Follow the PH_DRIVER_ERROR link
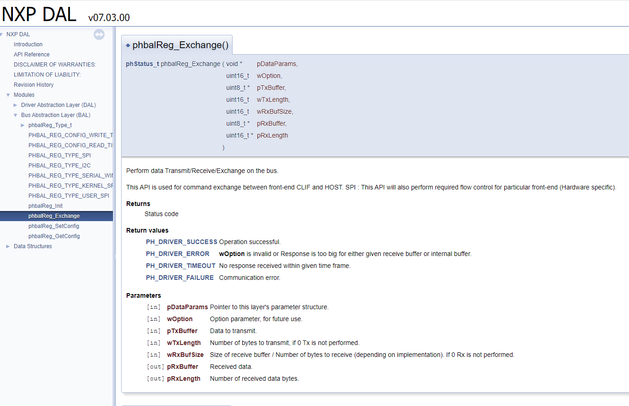Viewport: 629px width, 406px height. [177, 254]
